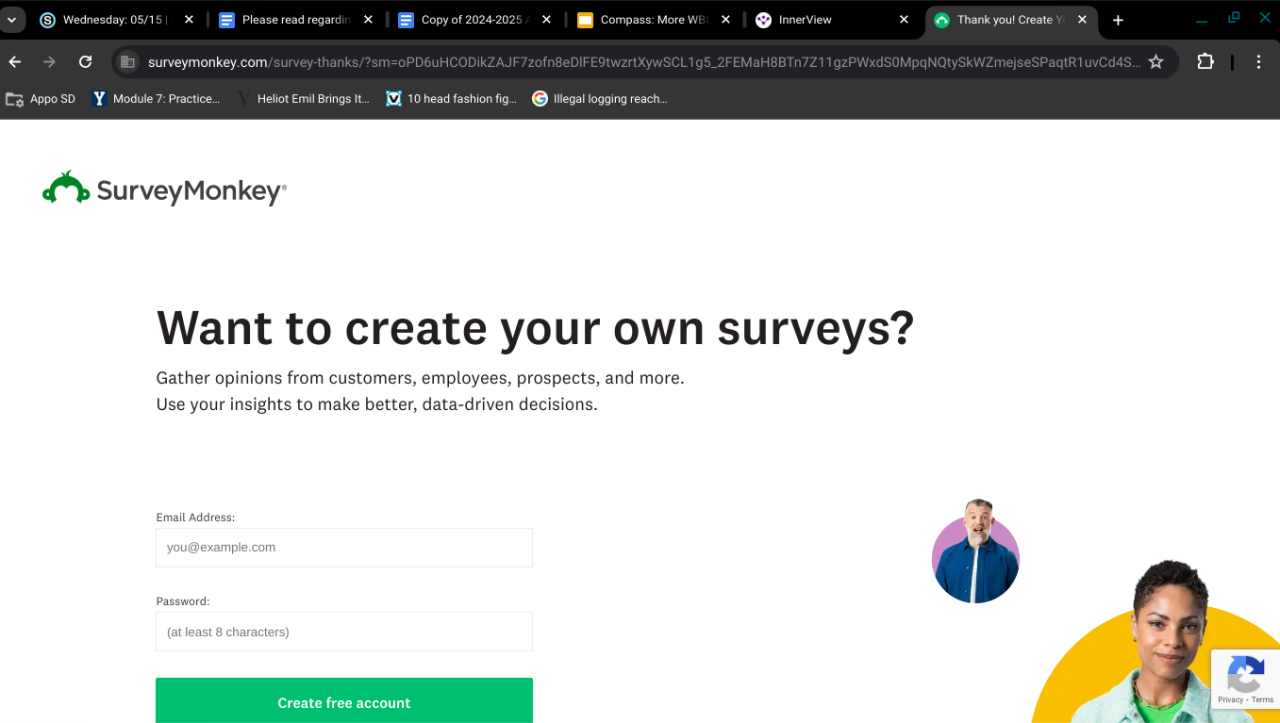1280x723 pixels.
Task: Close the 'Wednesday: 05/15' tab
Action: (x=189, y=20)
